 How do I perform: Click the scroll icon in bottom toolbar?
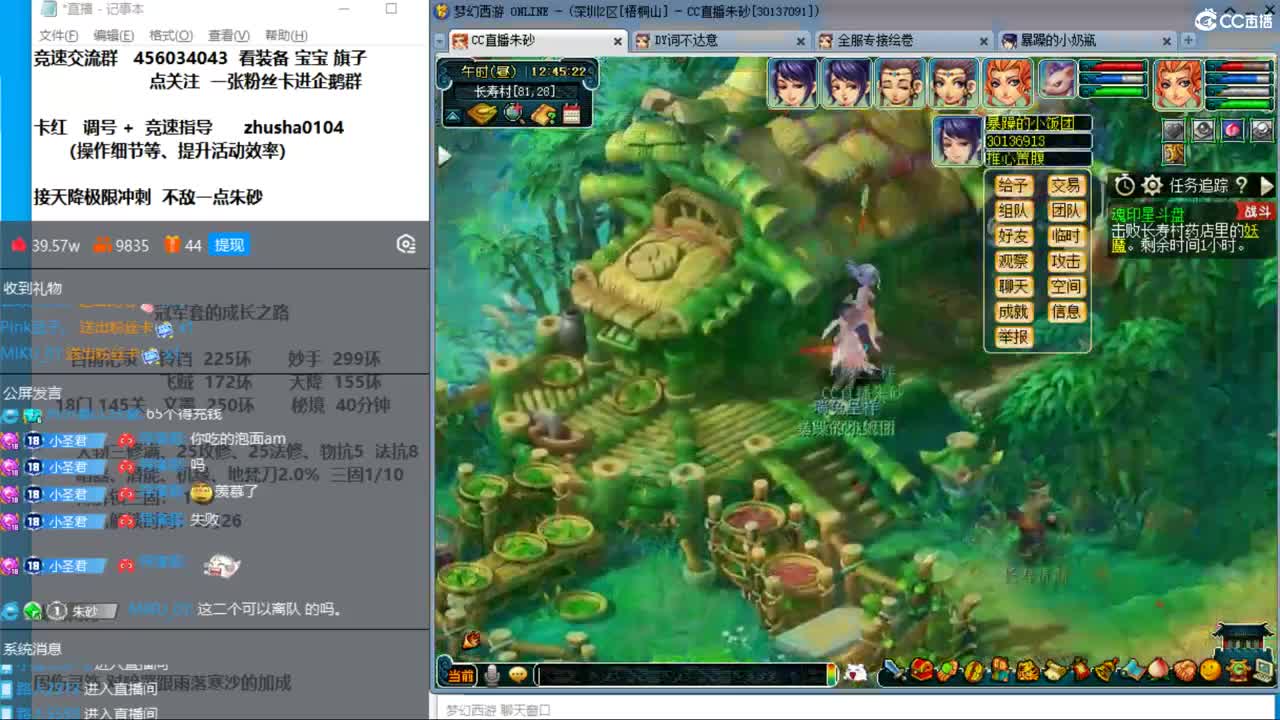[x=1053, y=671]
